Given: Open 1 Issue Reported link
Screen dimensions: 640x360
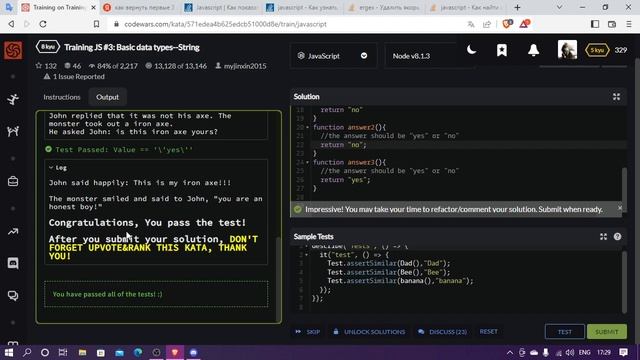Looking at the screenshot, I should (x=74, y=77).
